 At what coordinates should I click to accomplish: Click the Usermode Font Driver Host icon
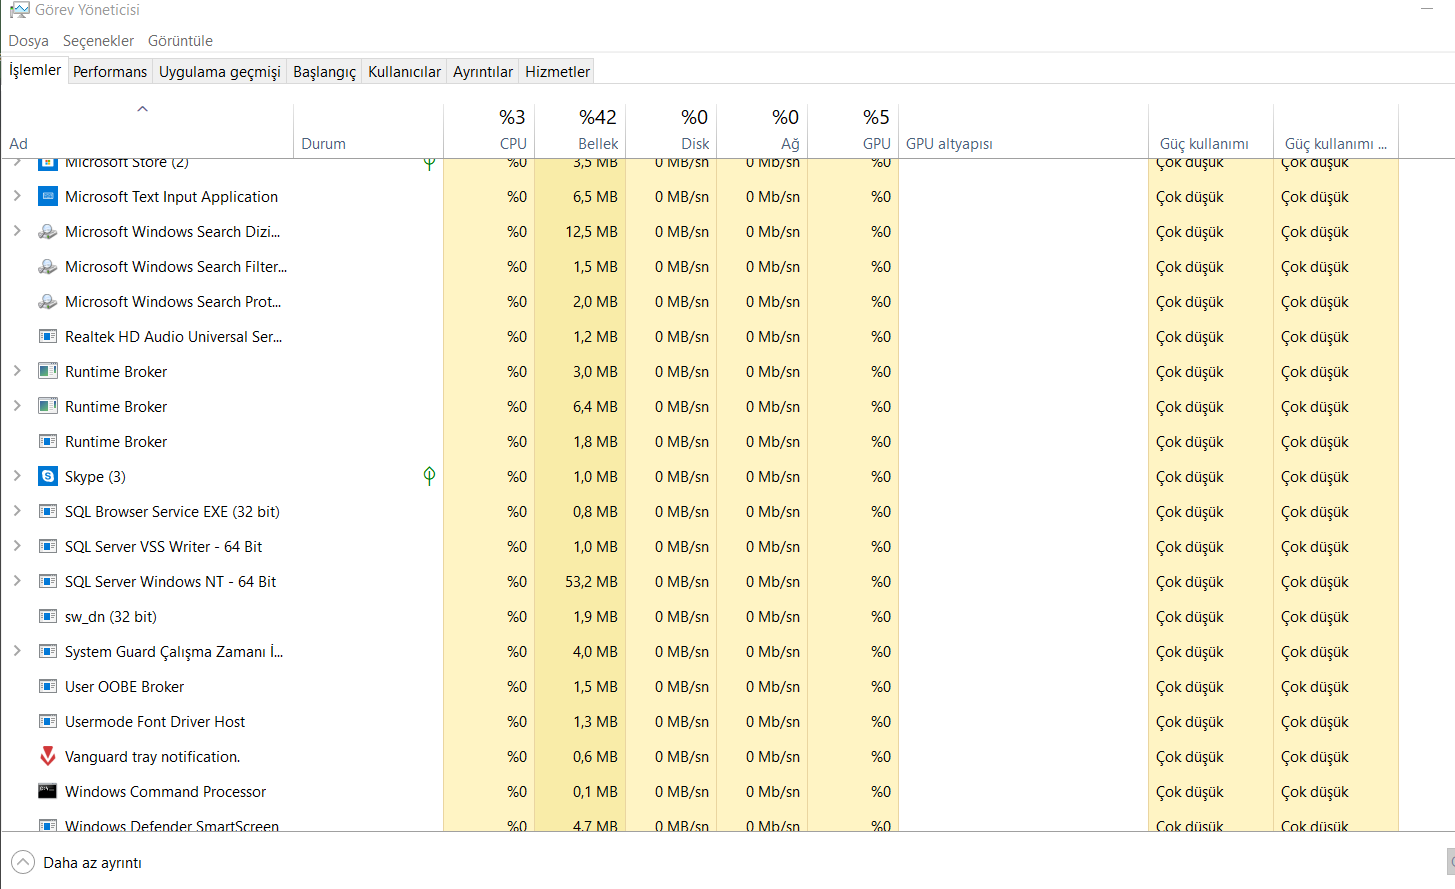[47, 722]
